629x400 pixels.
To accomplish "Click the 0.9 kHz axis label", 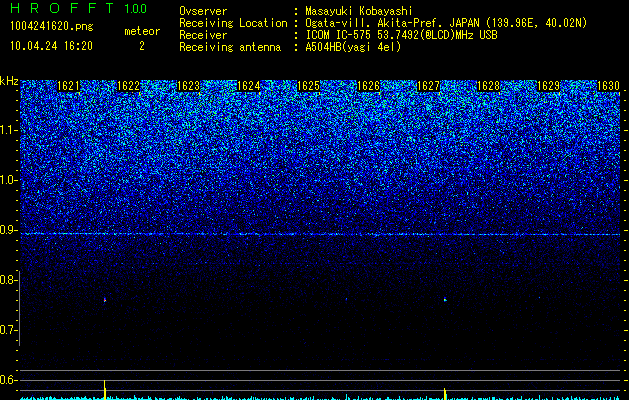I will point(8,230).
